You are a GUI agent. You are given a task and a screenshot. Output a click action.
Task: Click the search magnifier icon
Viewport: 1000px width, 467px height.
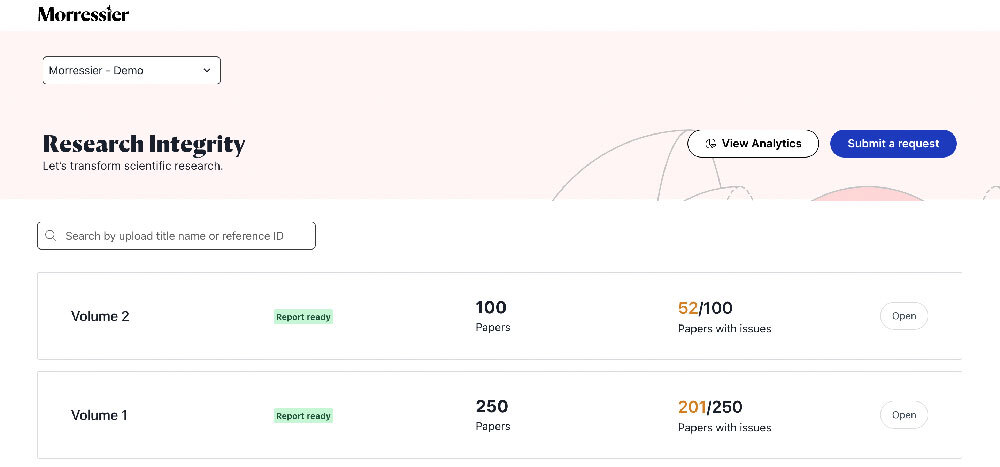tap(50, 235)
